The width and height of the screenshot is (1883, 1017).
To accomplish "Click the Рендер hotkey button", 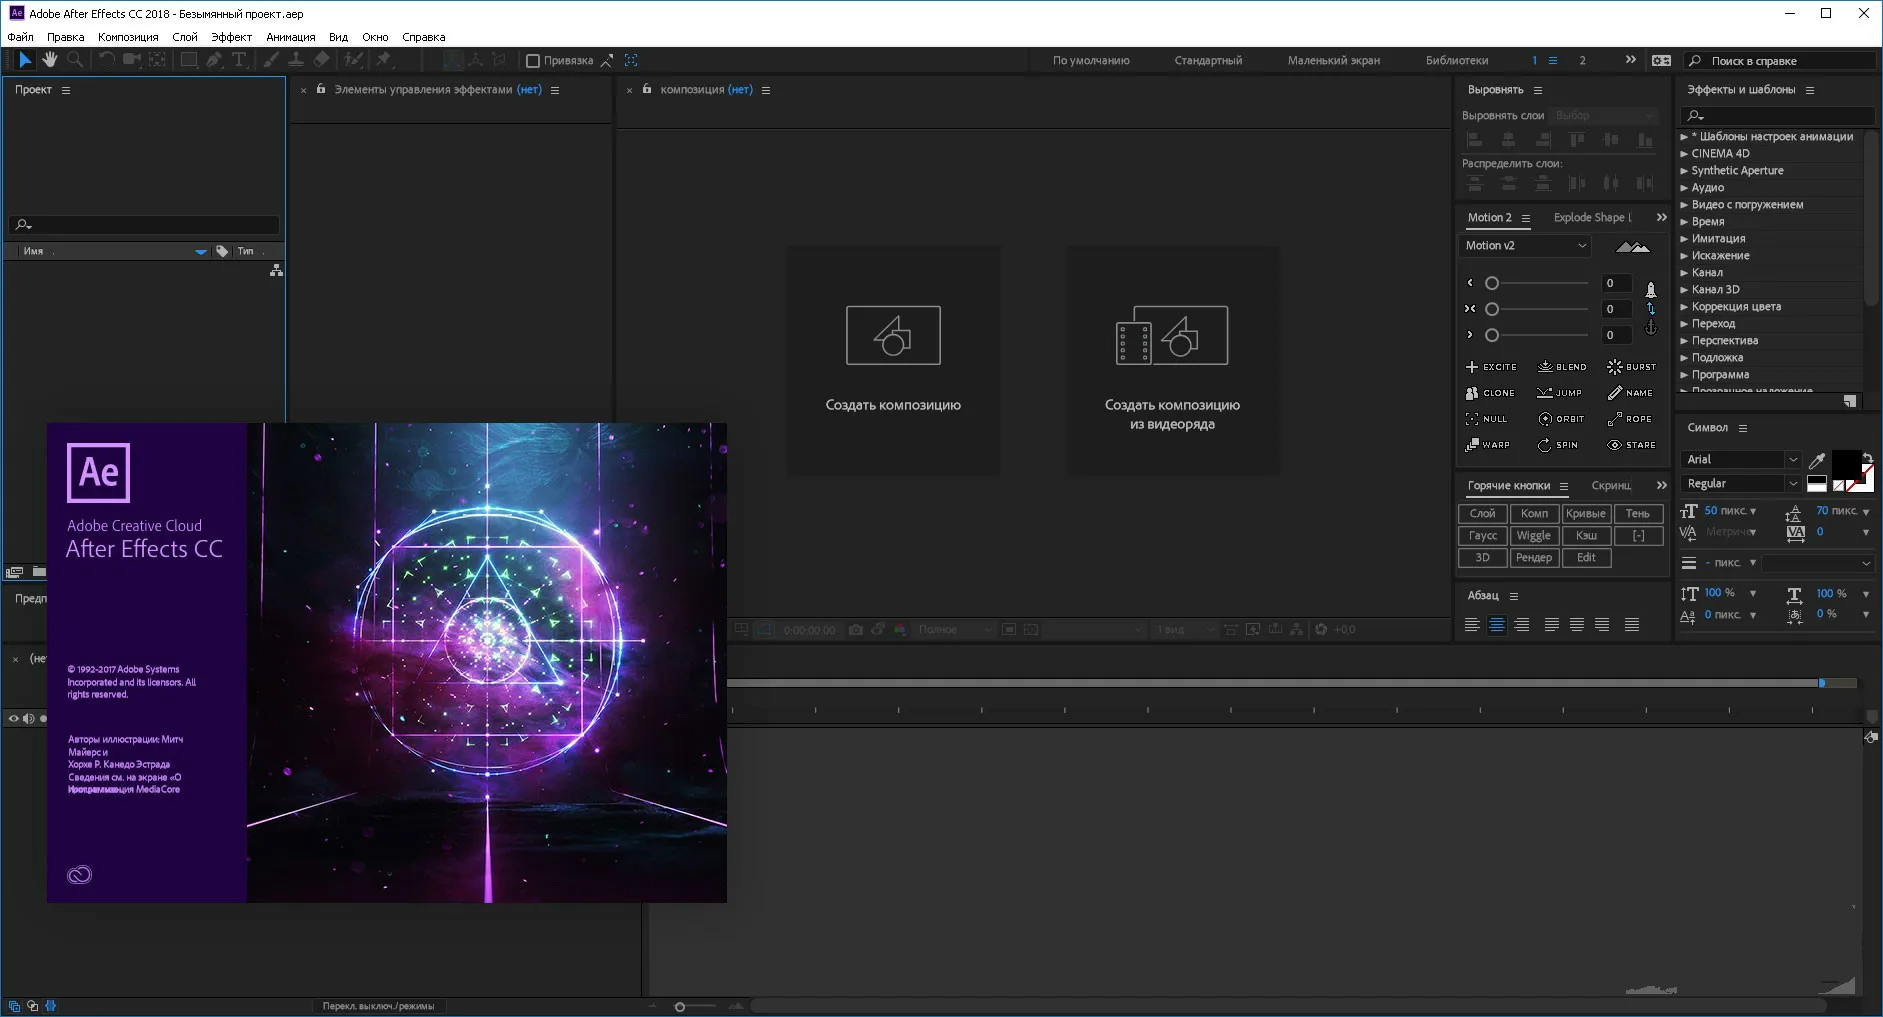I will point(1535,557).
